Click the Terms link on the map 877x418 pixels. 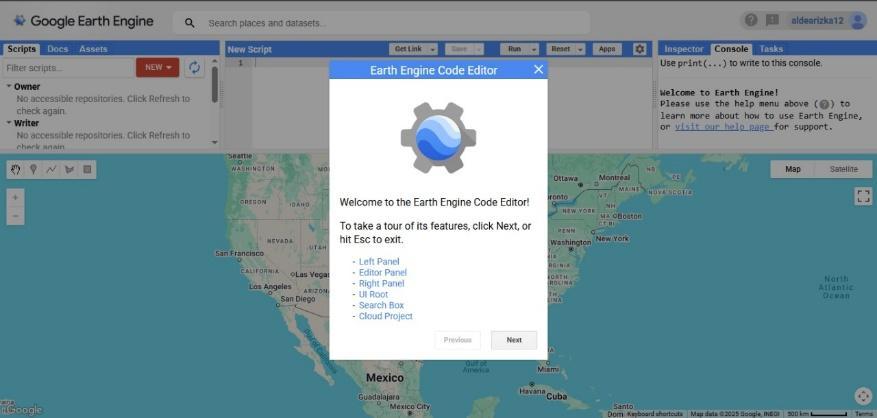coord(864,414)
